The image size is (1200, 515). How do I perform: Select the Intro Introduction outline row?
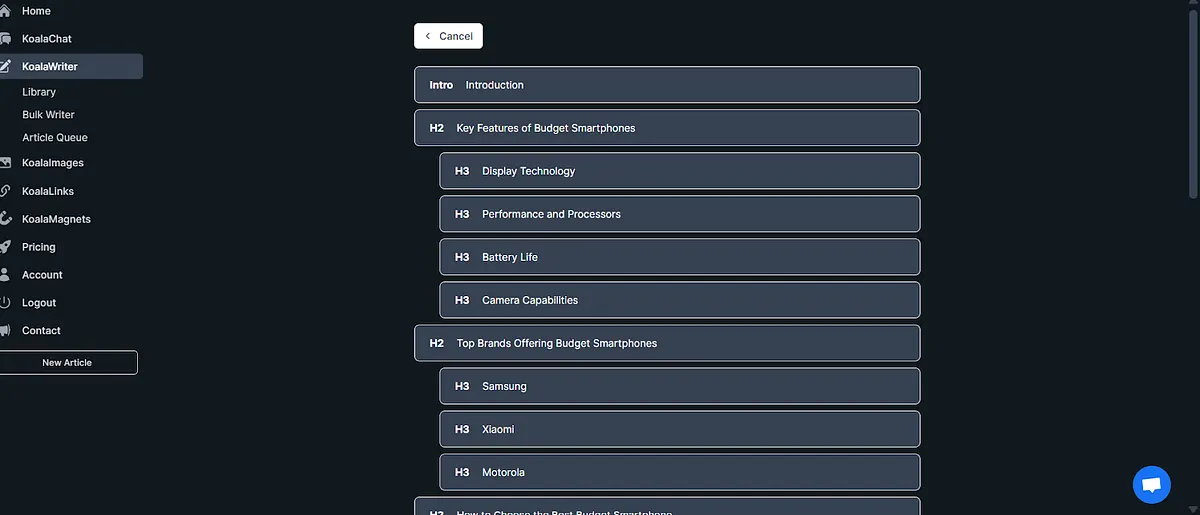point(667,85)
